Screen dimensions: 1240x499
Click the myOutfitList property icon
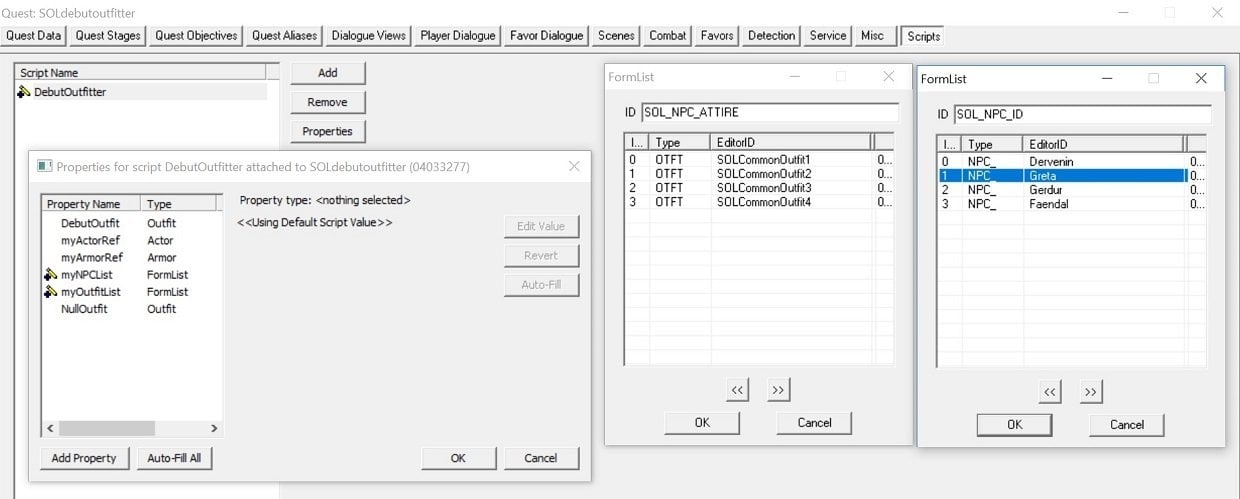point(51,291)
